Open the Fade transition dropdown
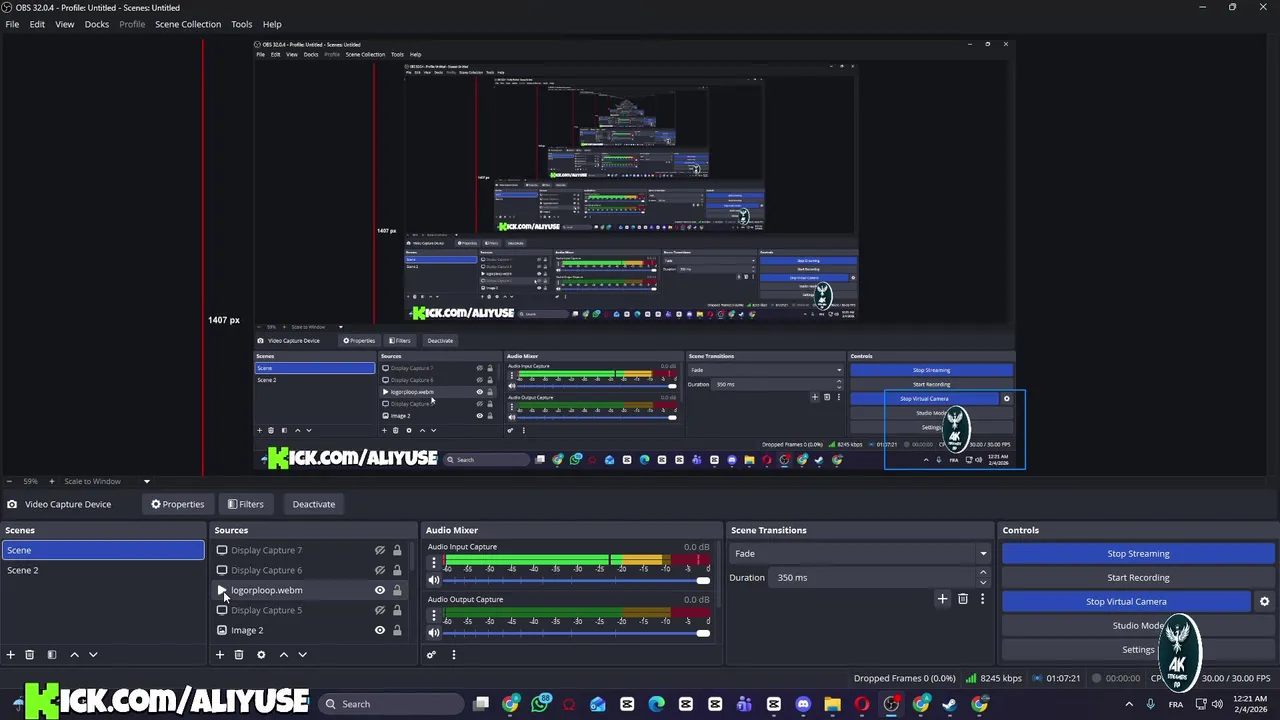Screen dimensions: 1280x720 (x=860, y=553)
